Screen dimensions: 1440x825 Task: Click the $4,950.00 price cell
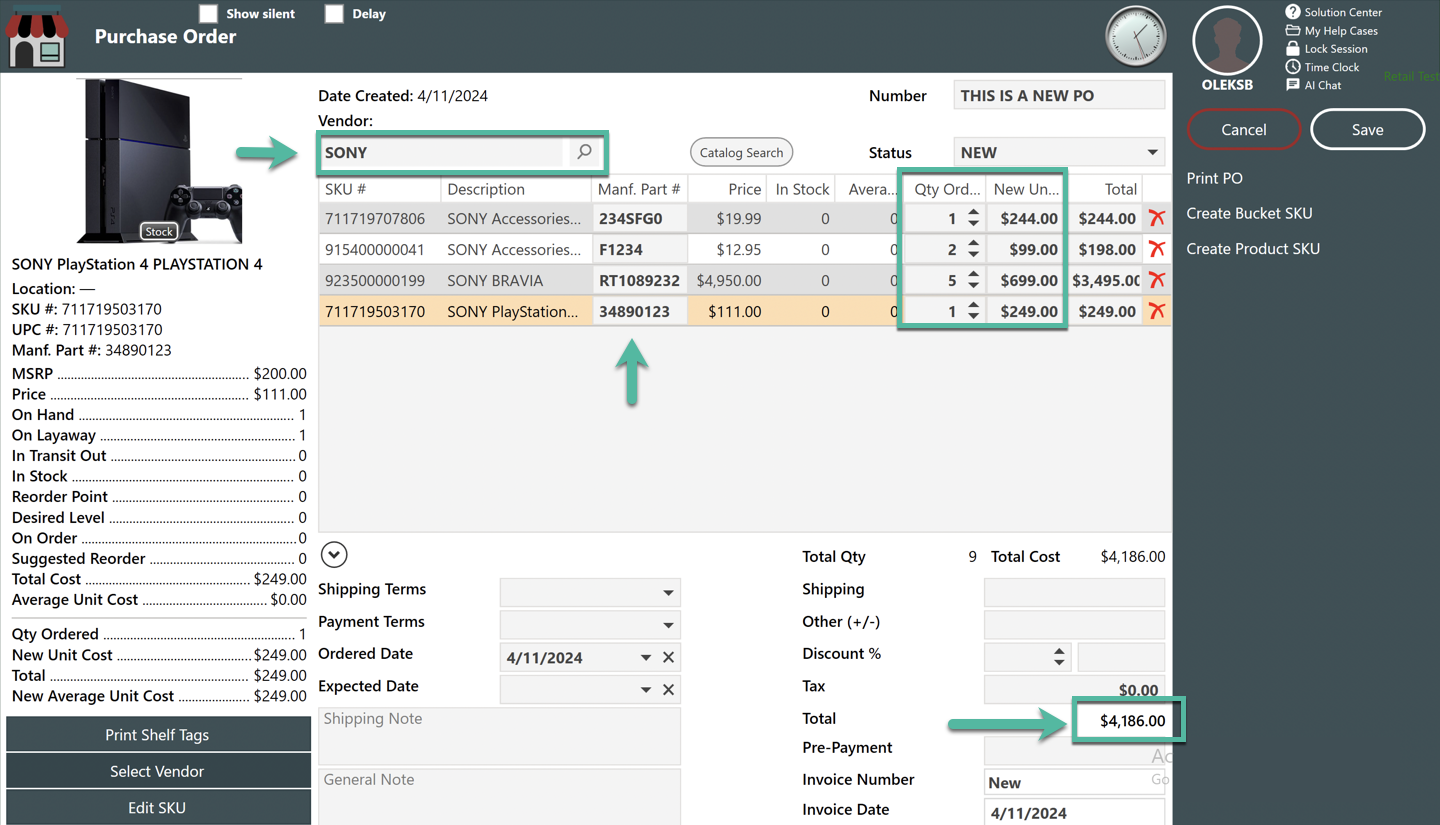point(728,280)
